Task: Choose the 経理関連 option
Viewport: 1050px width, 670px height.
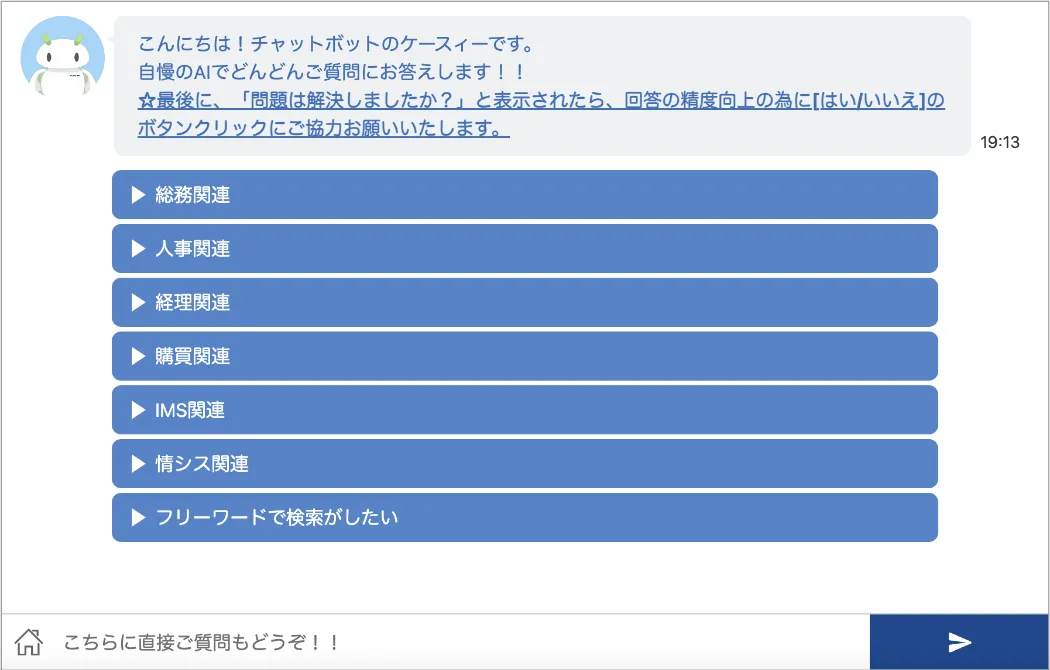Action: pos(524,302)
